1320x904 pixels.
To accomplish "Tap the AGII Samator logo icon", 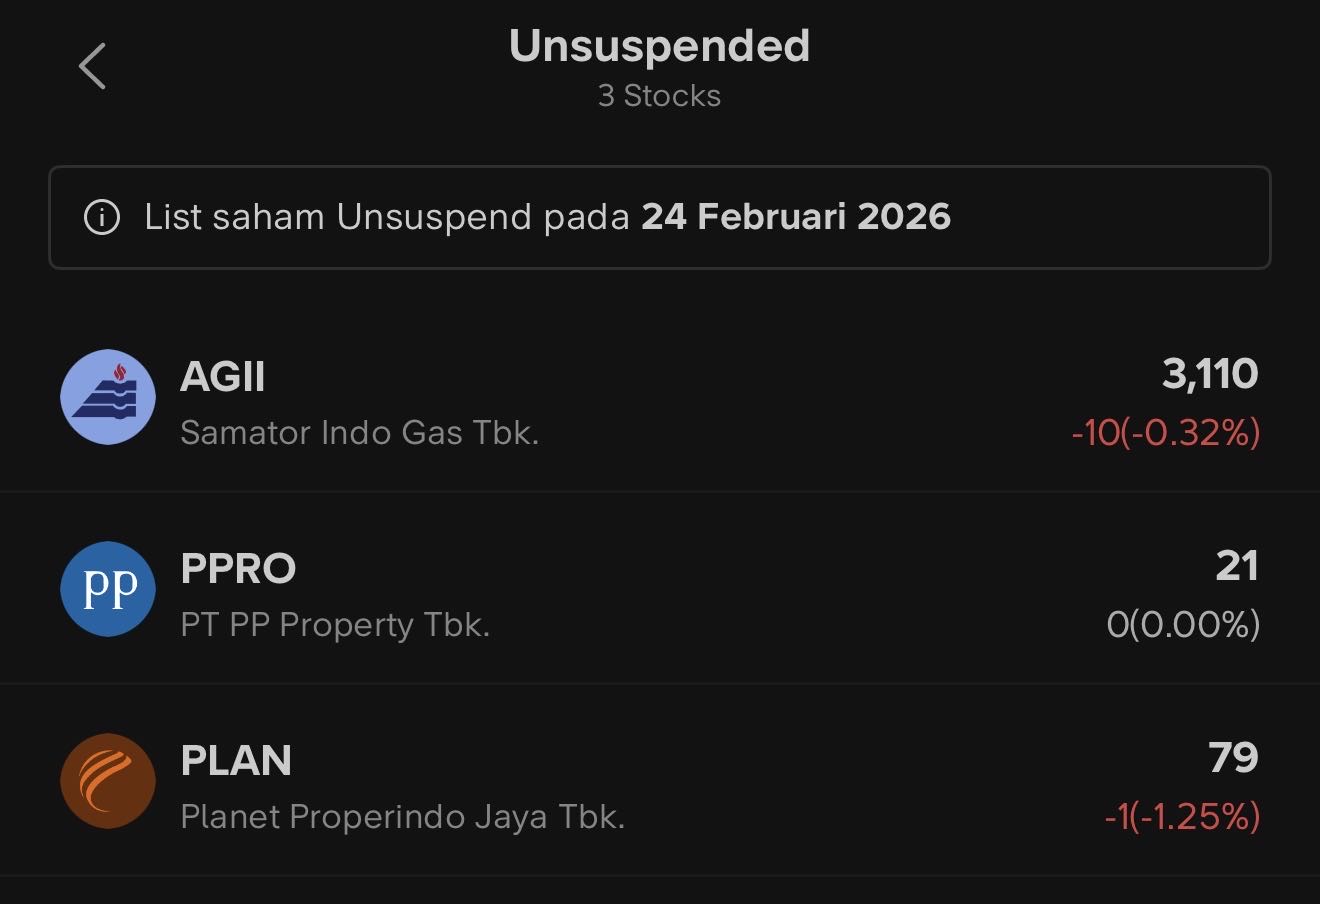I will tap(108, 397).
